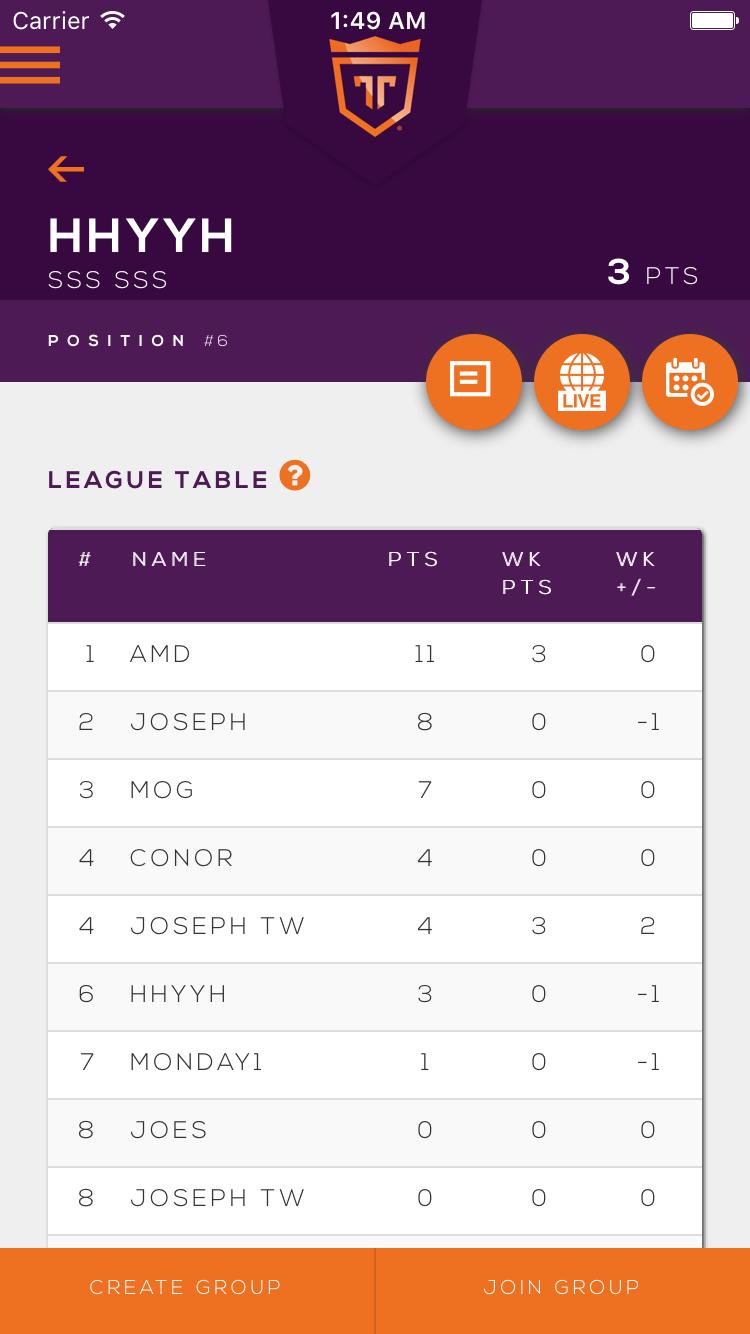
Task: Tap the battery status icon
Action: click(x=713, y=20)
